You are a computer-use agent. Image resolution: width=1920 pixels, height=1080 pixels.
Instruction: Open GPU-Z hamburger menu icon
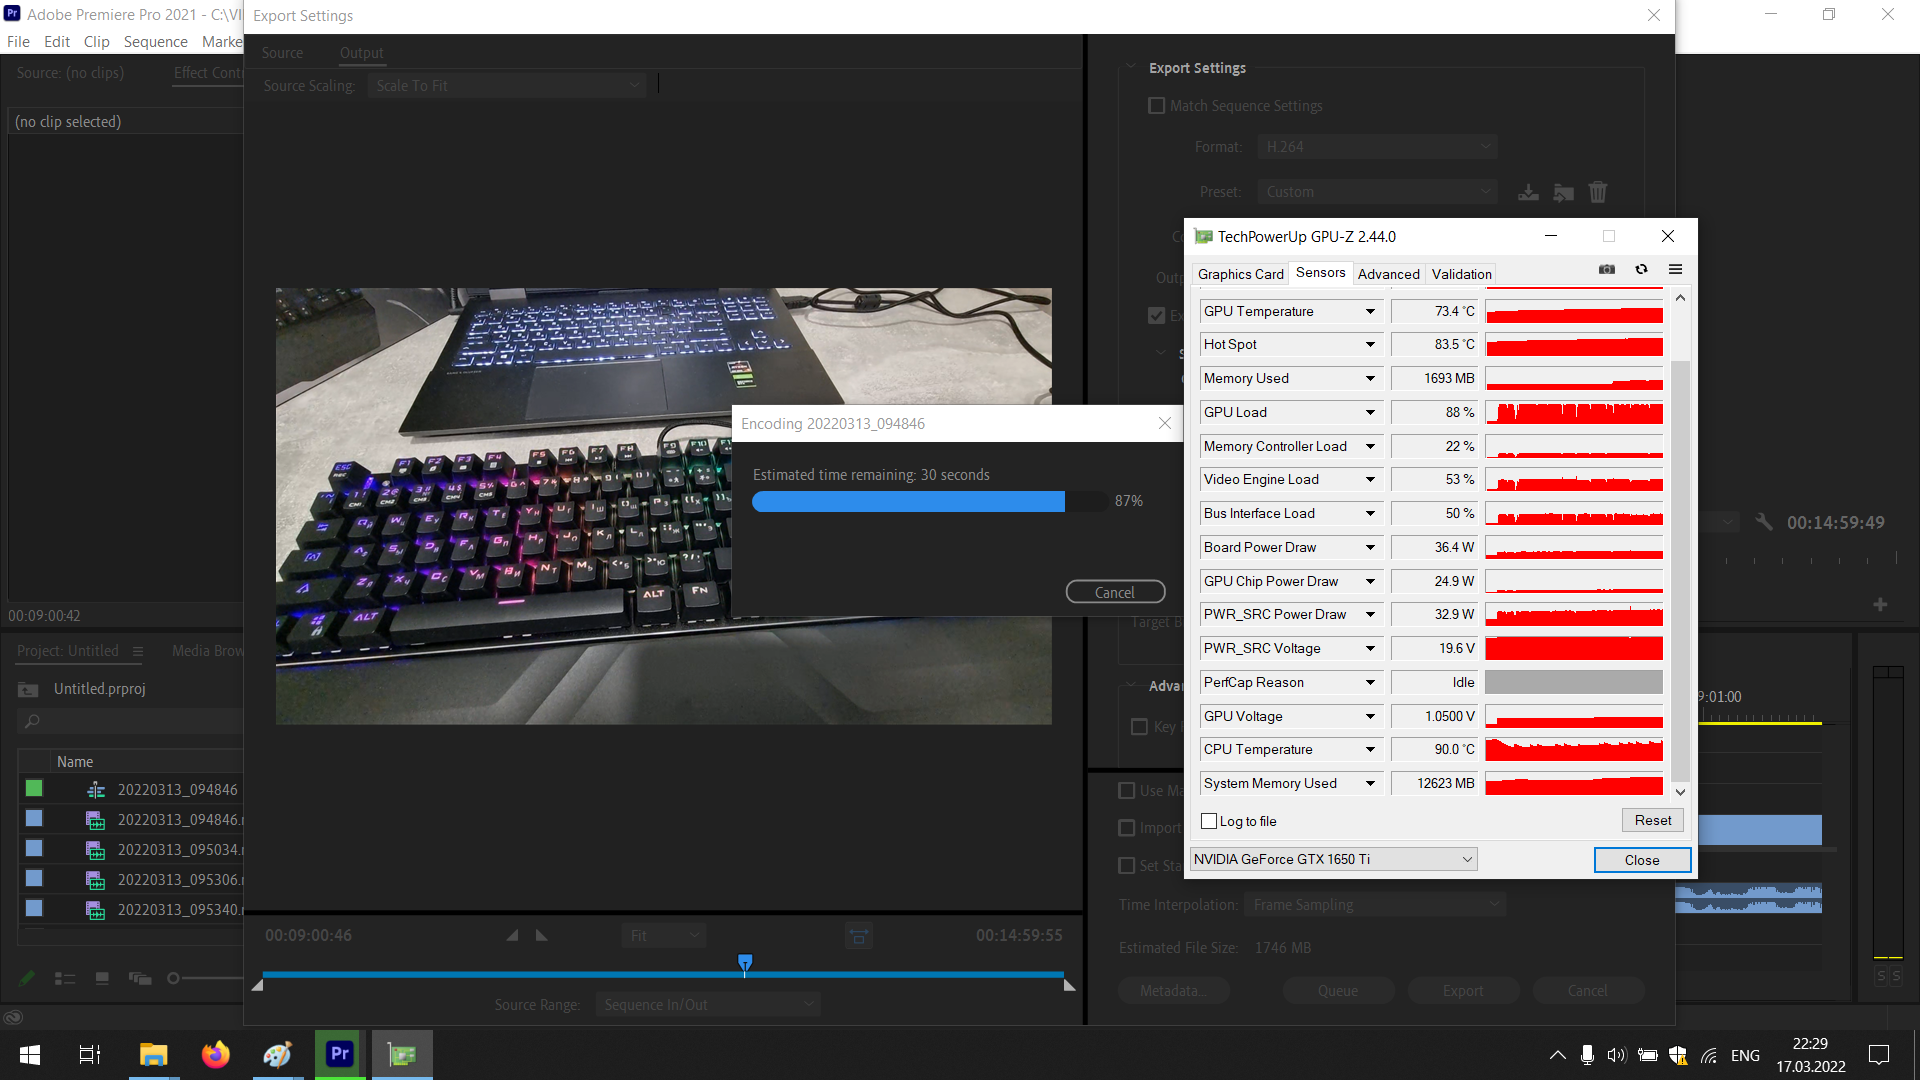point(1676,270)
